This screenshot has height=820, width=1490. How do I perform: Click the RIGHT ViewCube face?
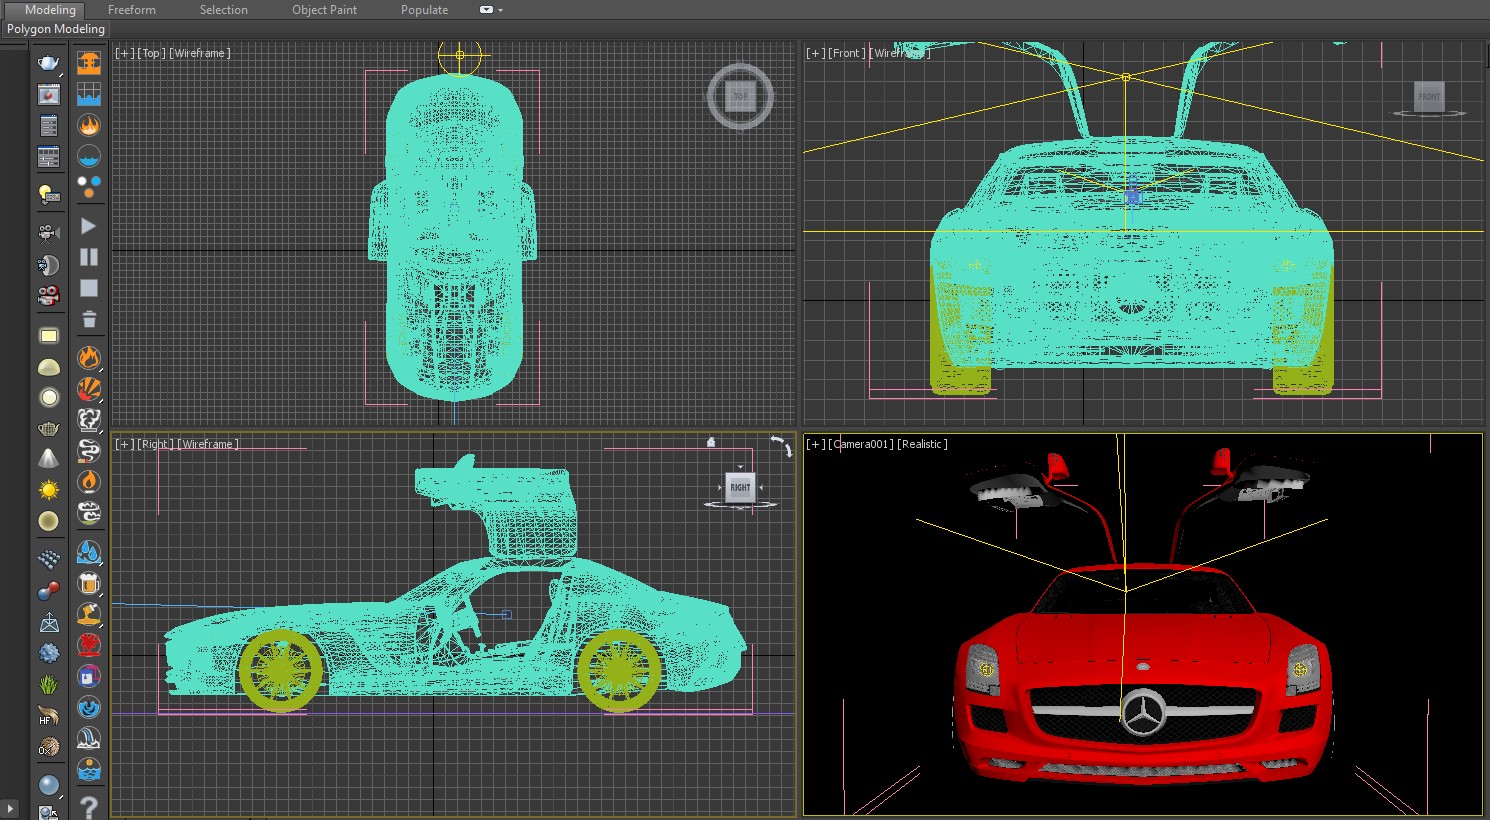pyautogui.click(x=740, y=488)
